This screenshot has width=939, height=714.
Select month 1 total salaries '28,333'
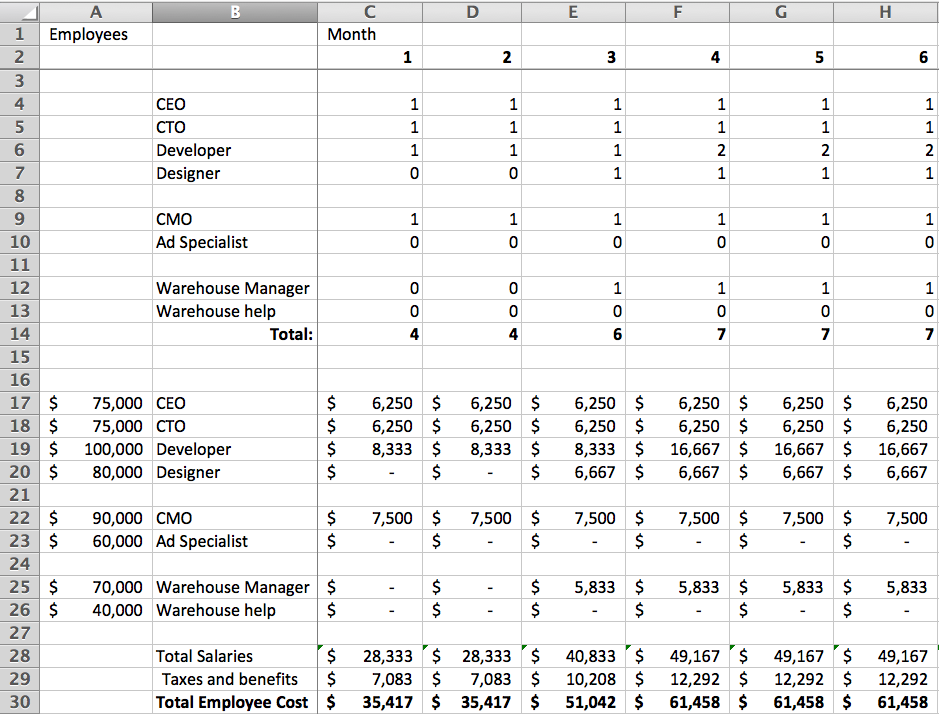click(370, 656)
